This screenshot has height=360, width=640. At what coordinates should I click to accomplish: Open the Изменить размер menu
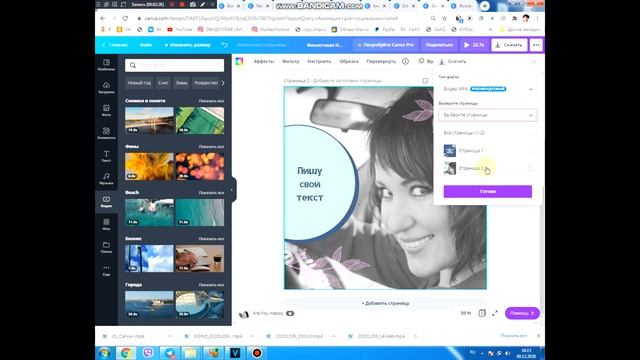point(187,45)
